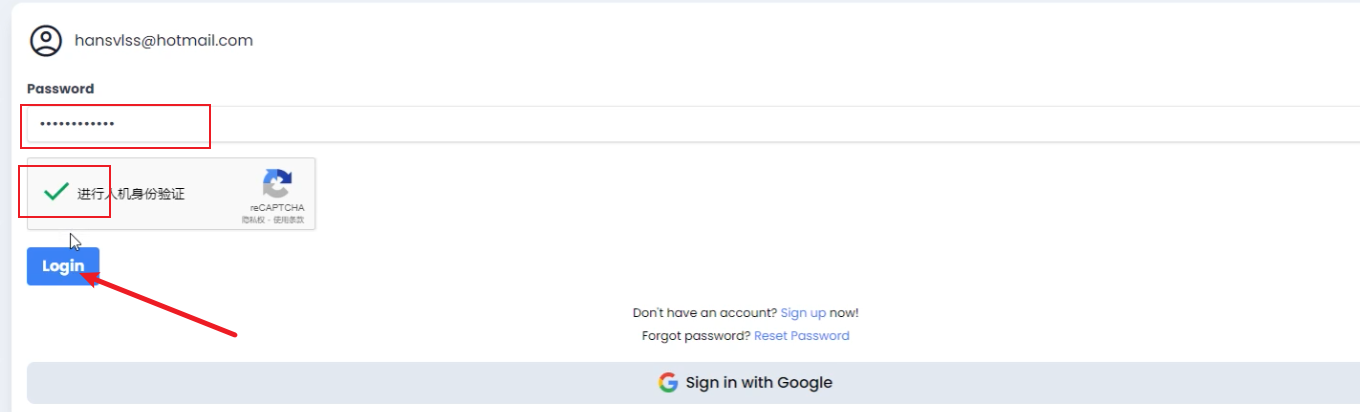Click the word "now!" after Sign up
This screenshot has width=1360, height=412.
click(x=844, y=313)
